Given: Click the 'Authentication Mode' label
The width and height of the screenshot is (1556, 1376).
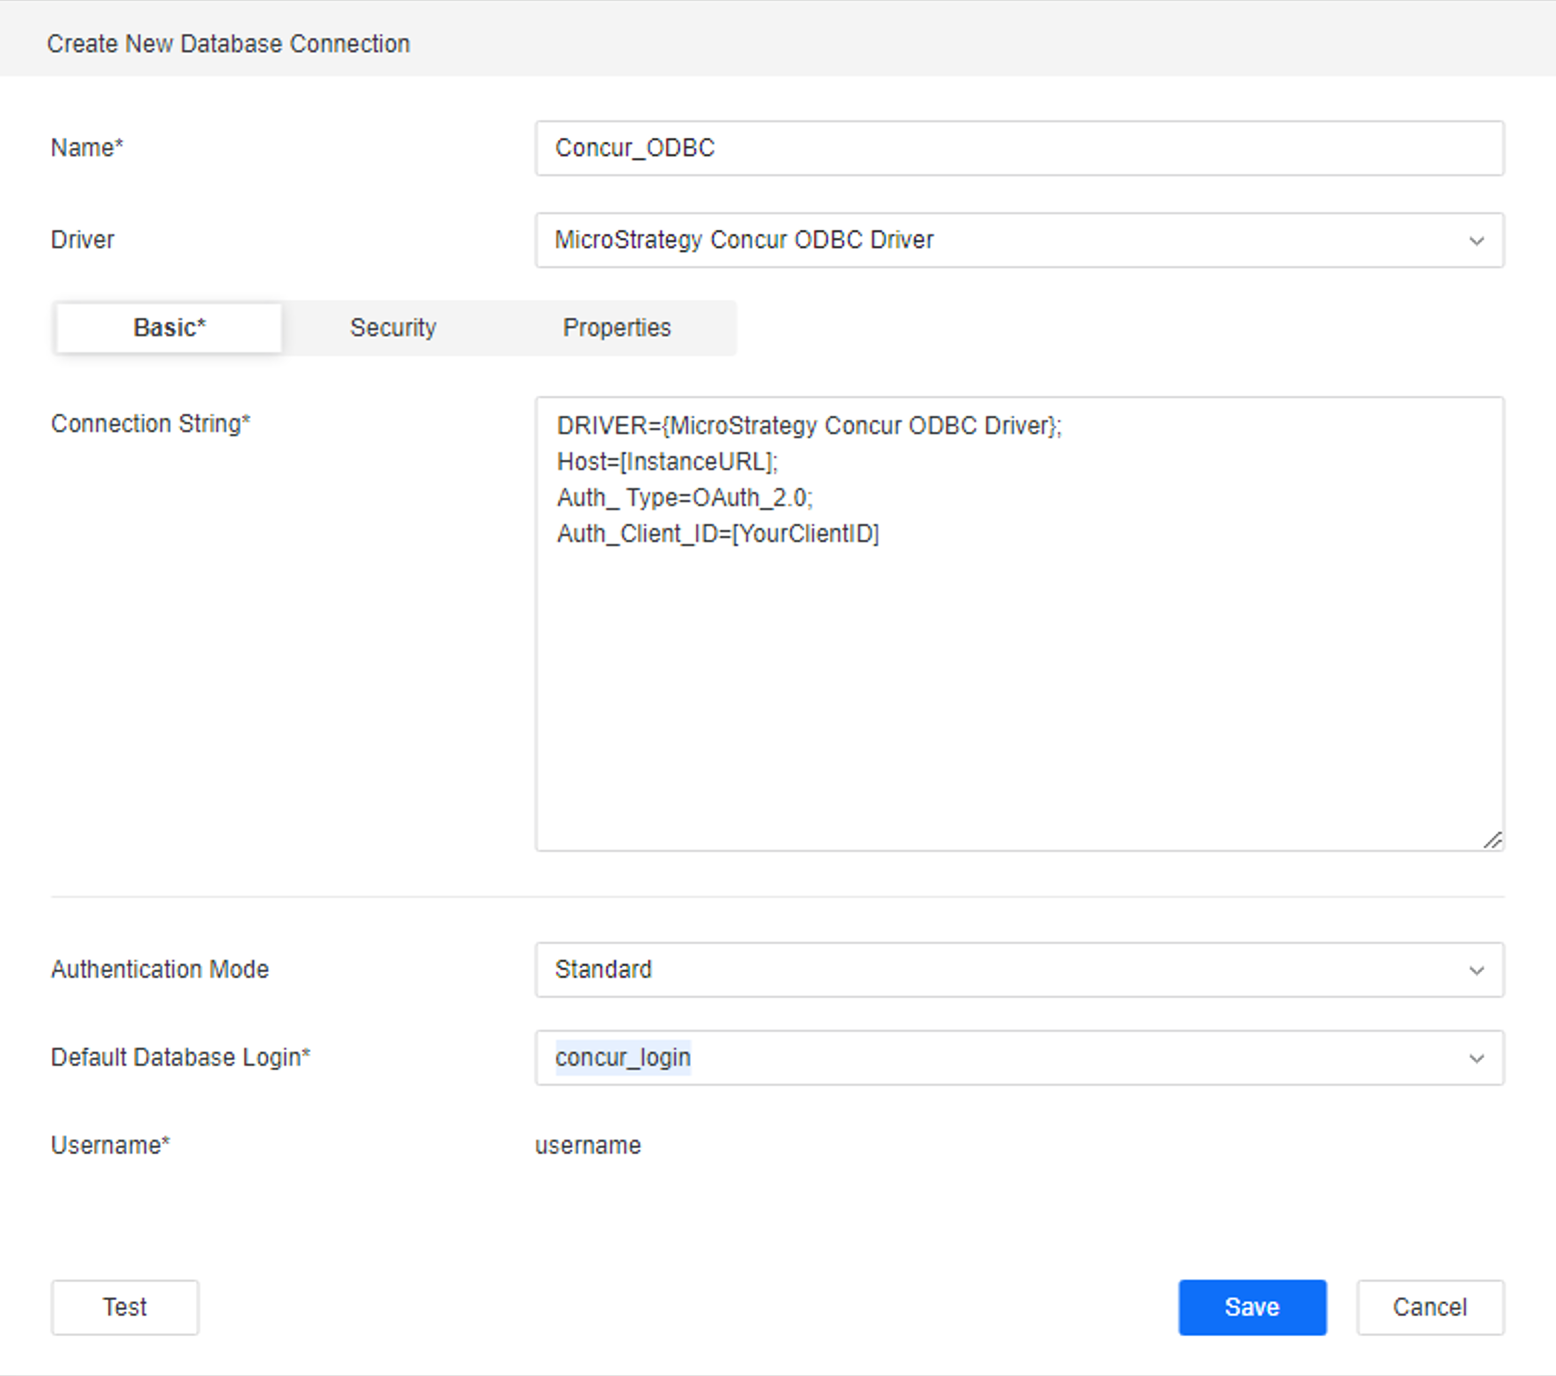Looking at the screenshot, I should [160, 970].
